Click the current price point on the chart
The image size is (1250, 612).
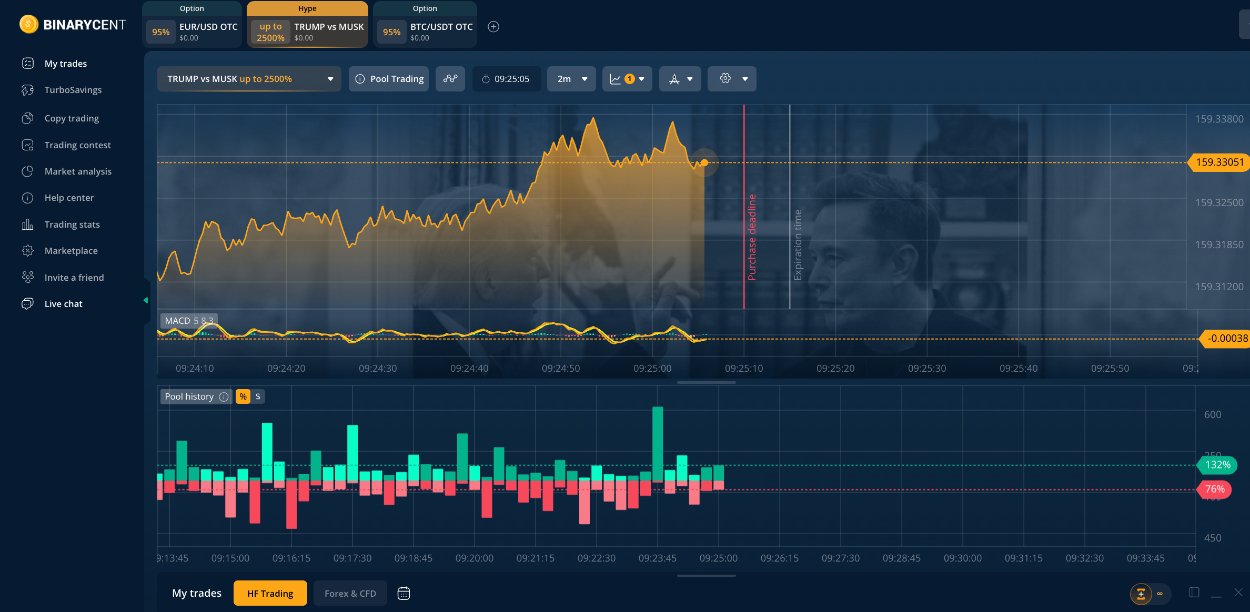pyautogui.click(x=704, y=162)
